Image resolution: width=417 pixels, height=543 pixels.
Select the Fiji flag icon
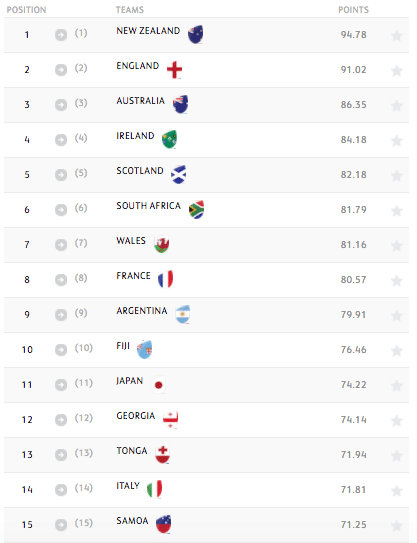coord(144,349)
